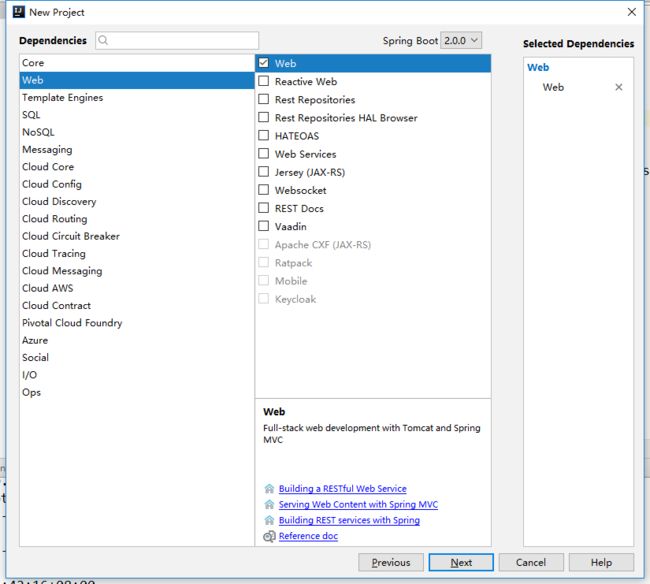The width and height of the screenshot is (650, 584).
Task: Enable the Reactive Web checkbox
Action: (x=264, y=81)
